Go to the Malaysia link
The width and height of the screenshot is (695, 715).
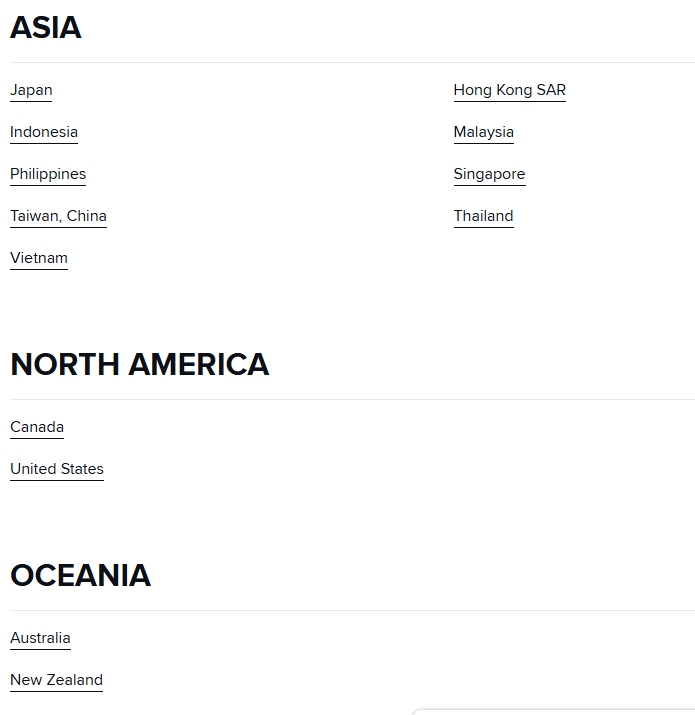coord(483,132)
